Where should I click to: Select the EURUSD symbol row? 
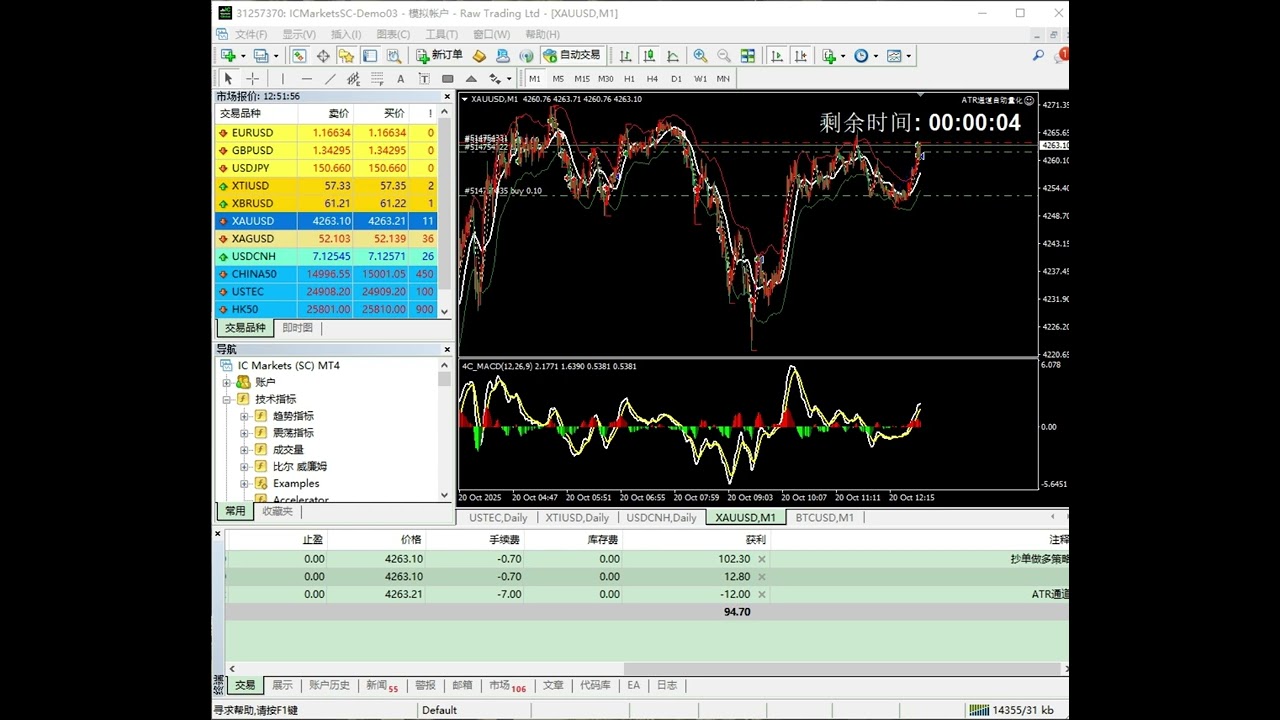(x=326, y=133)
